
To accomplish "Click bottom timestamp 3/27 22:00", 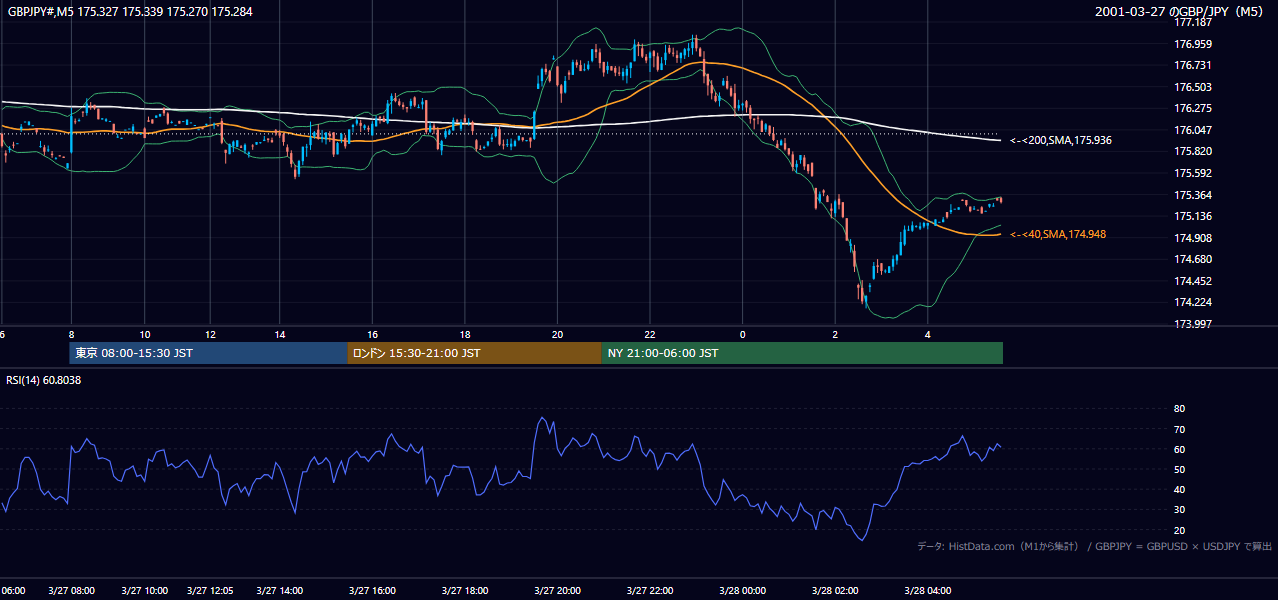I will coord(650,591).
